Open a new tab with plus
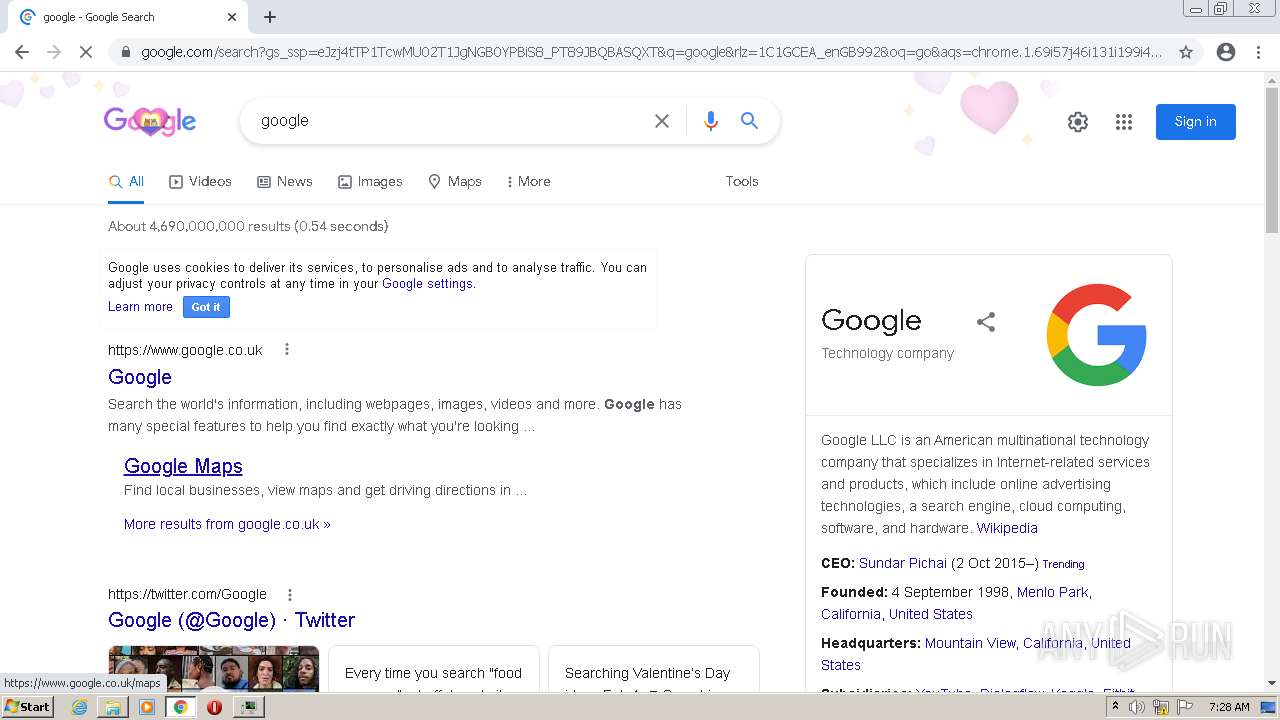This screenshot has height=720, width=1280. (x=270, y=17)
